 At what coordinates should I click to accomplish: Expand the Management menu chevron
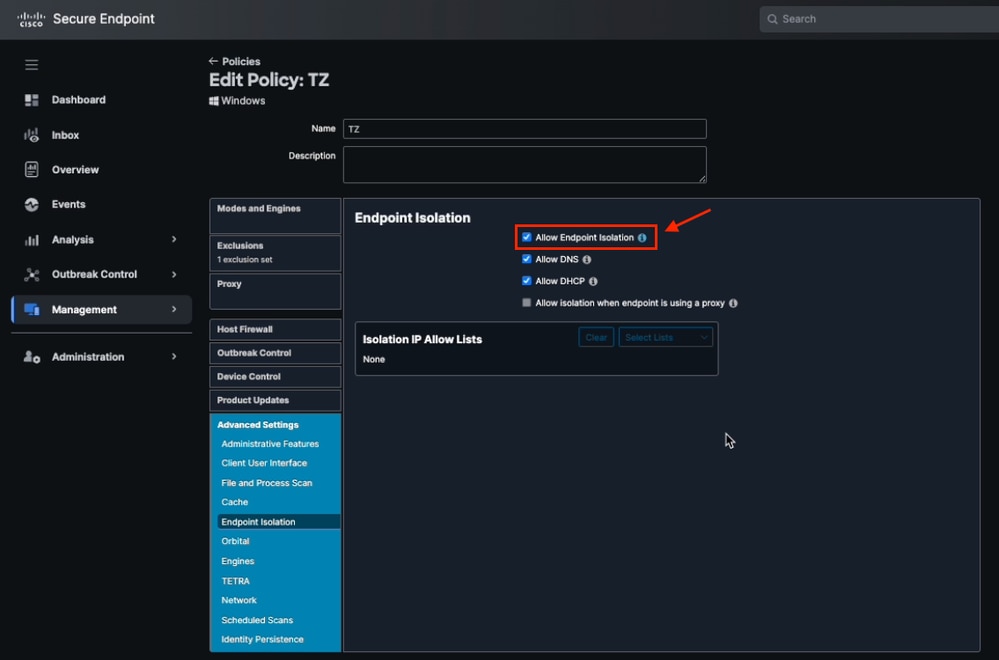point(174,310)
